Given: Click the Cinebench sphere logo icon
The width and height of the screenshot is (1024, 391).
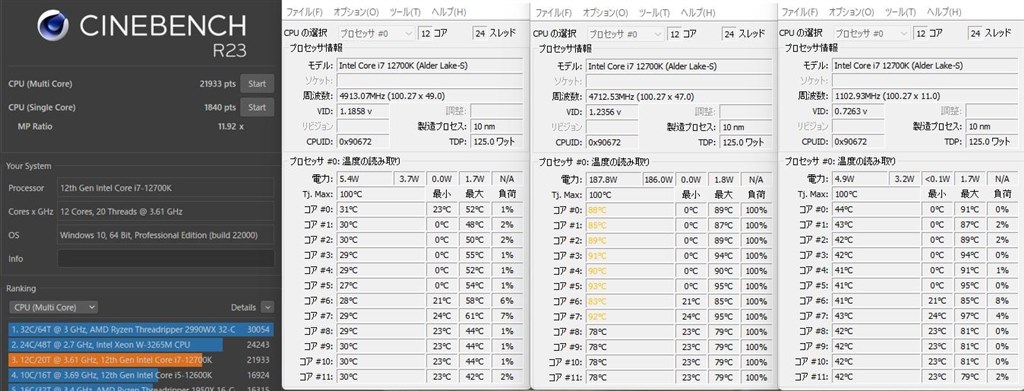Looking at the screenshot, I should (x=53, y=25).
